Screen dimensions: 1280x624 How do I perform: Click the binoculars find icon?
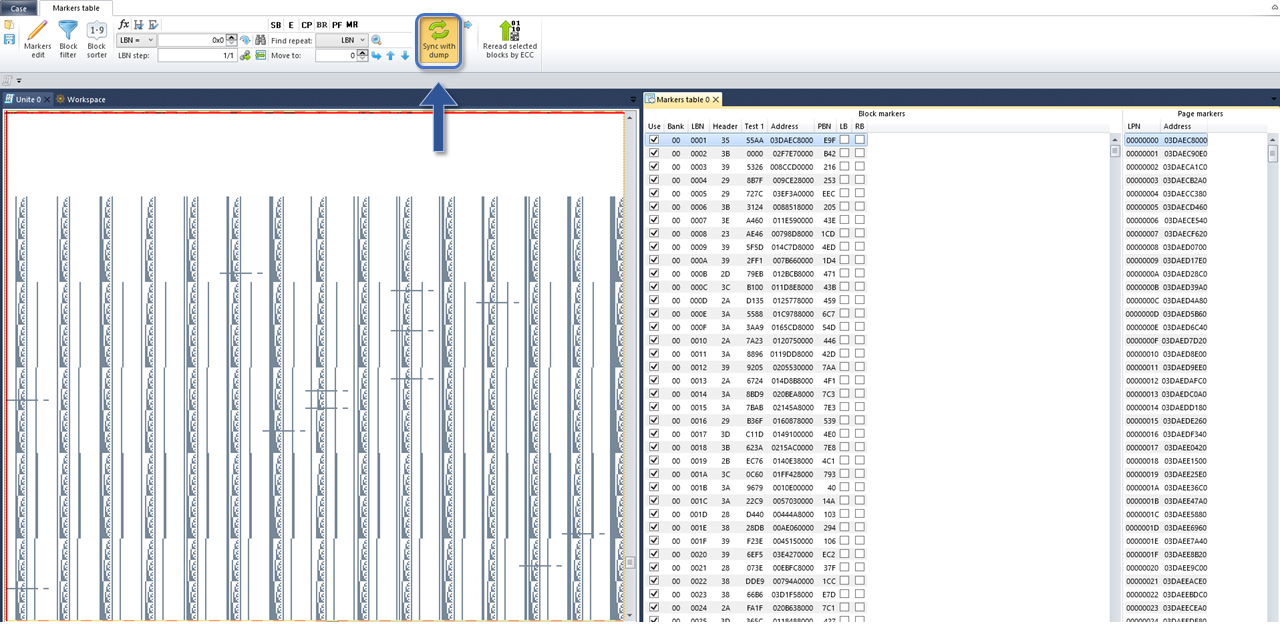pos(260,40)
